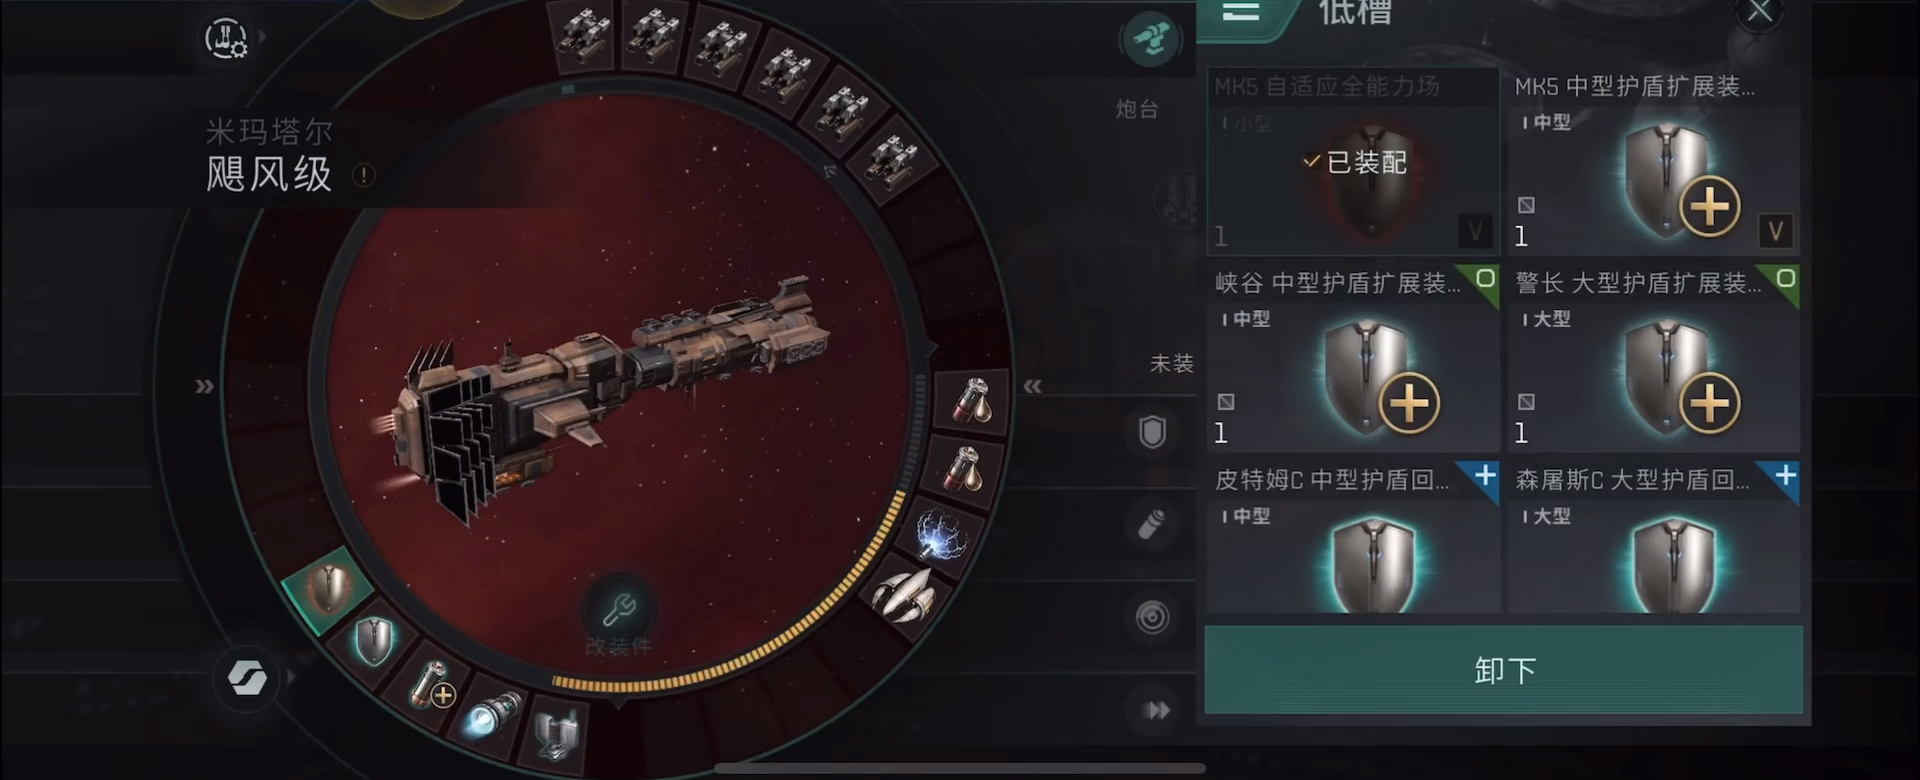Click the round swap icon at bottom left
The image size is (1920, 780).
[x=246, y=677]
